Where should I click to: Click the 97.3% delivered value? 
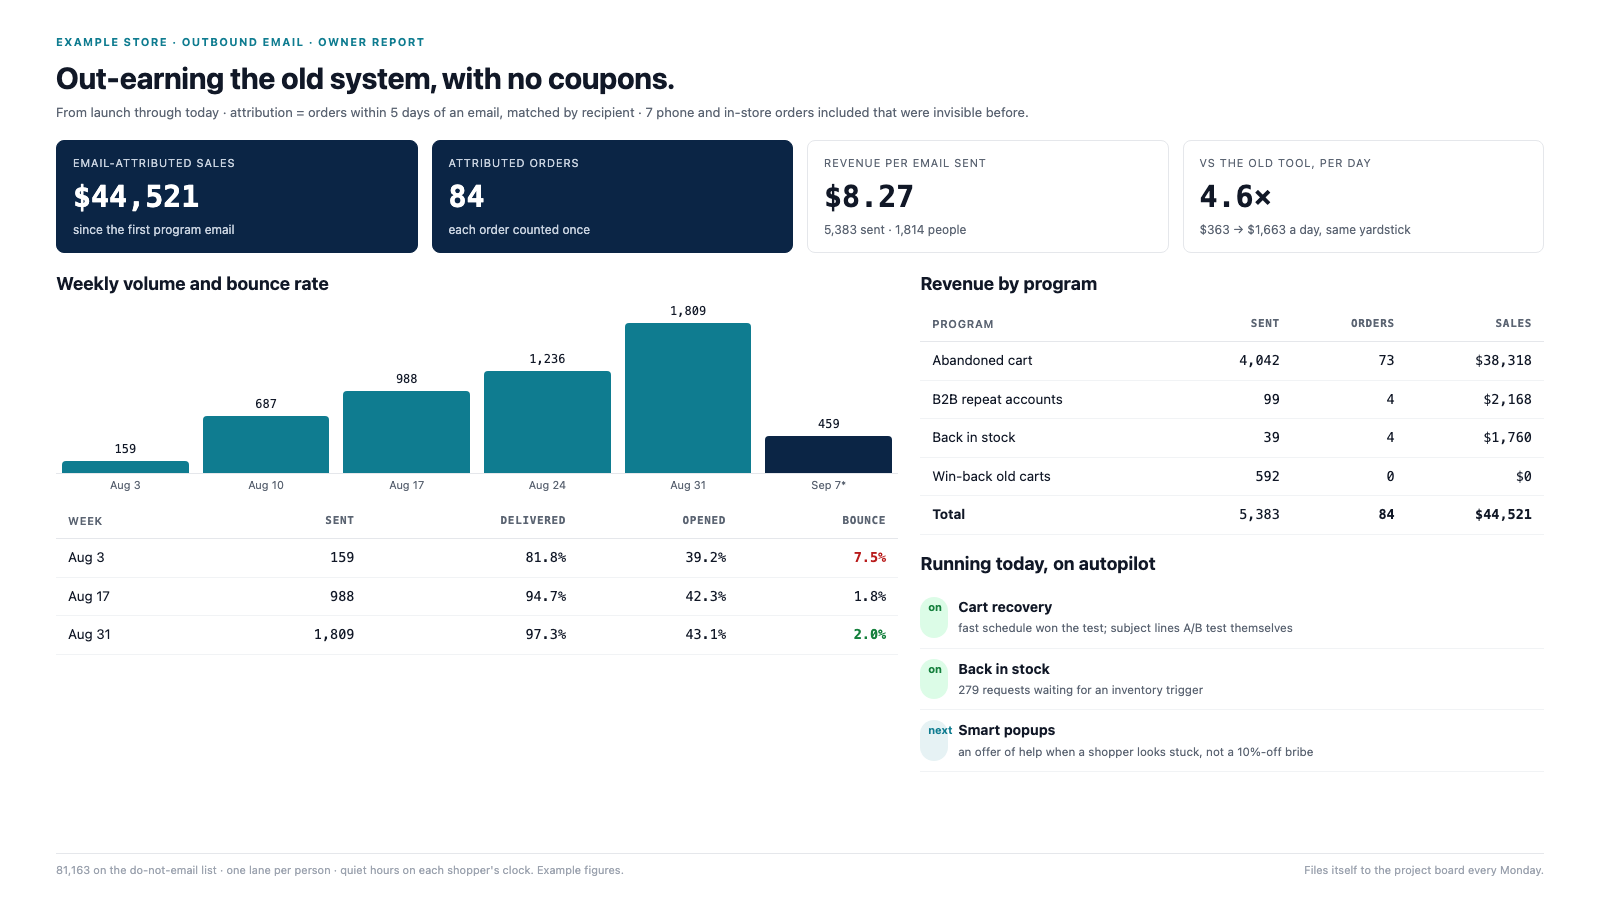(x=545, y=634)
